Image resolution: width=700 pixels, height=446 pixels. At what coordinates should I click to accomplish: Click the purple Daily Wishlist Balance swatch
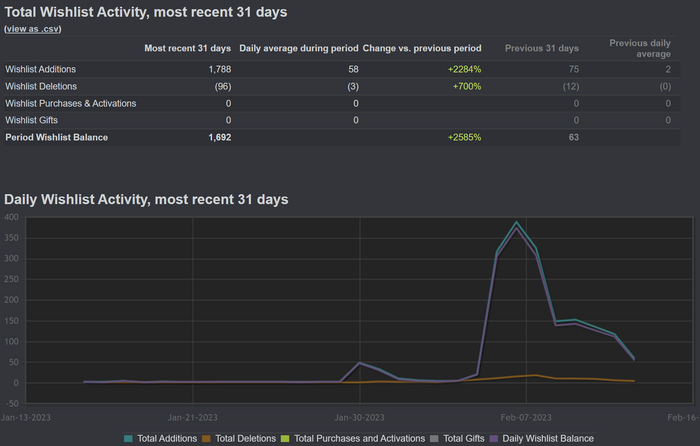click(494, 438)
